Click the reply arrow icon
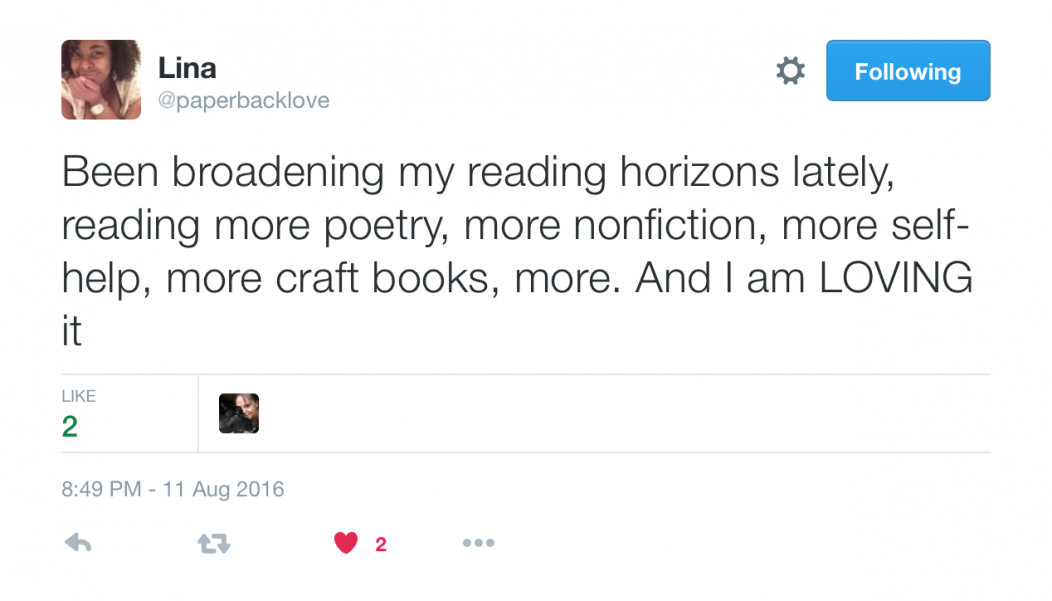1052x601 pixels. coord(78,543)
